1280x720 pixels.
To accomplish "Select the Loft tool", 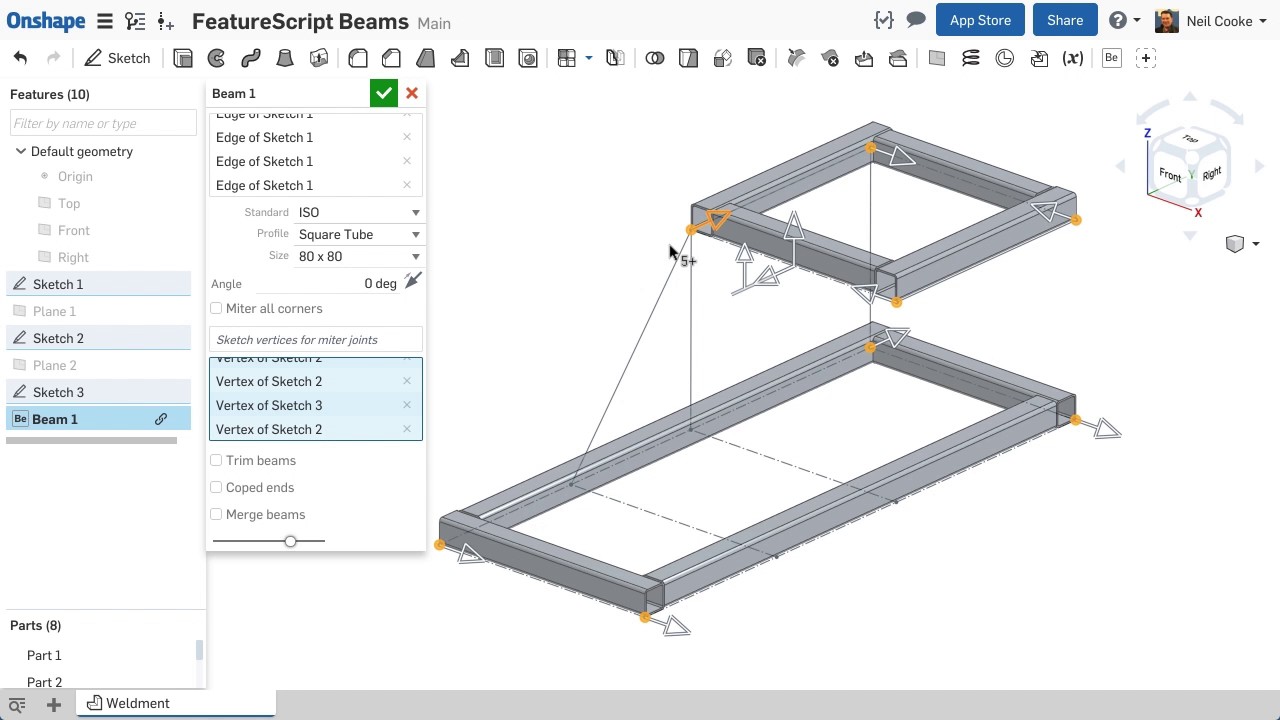I will tap(285, 58).
